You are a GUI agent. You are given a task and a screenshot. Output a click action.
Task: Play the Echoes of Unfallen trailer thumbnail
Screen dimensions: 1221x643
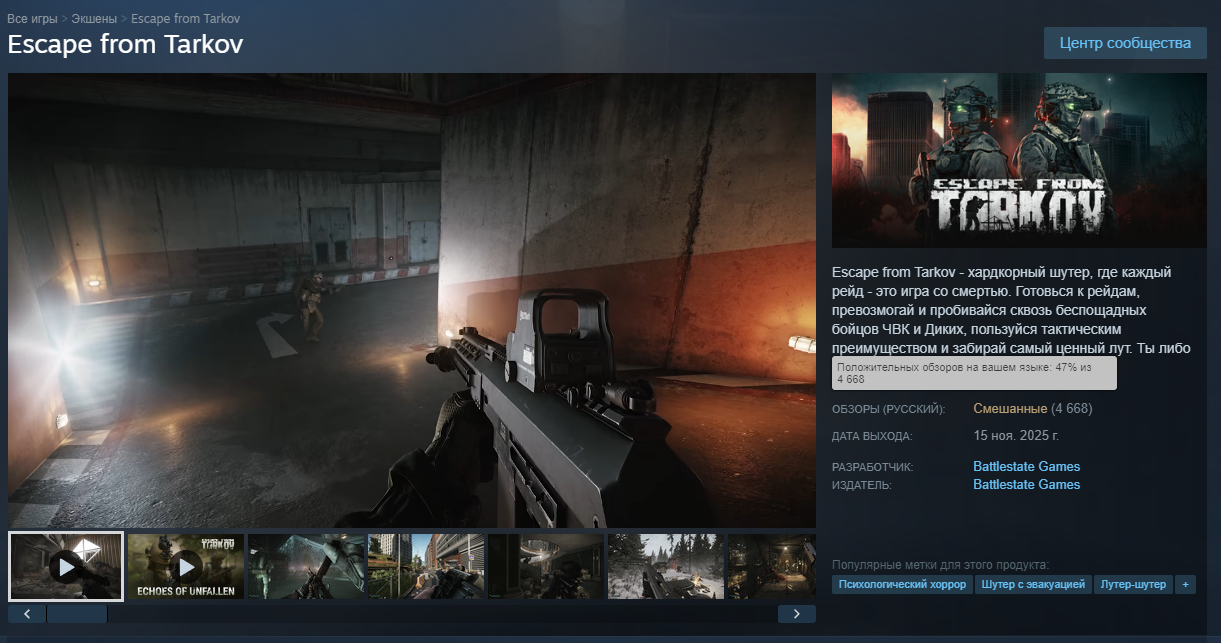pos(186,566)
